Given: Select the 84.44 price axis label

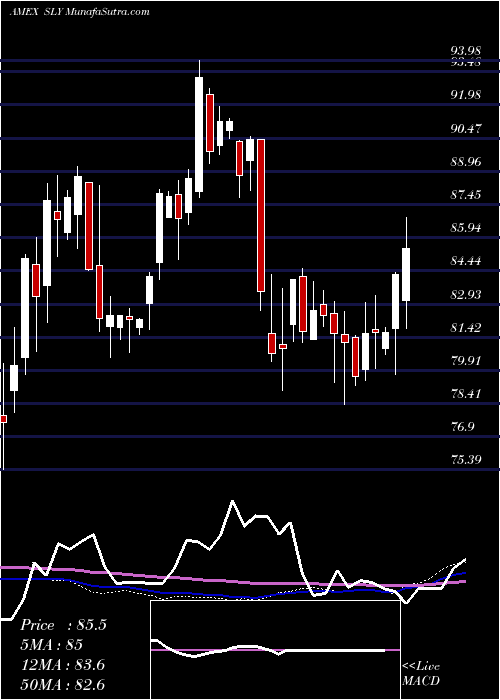Looking at the screenshot, I should click(x=466, y=261).
